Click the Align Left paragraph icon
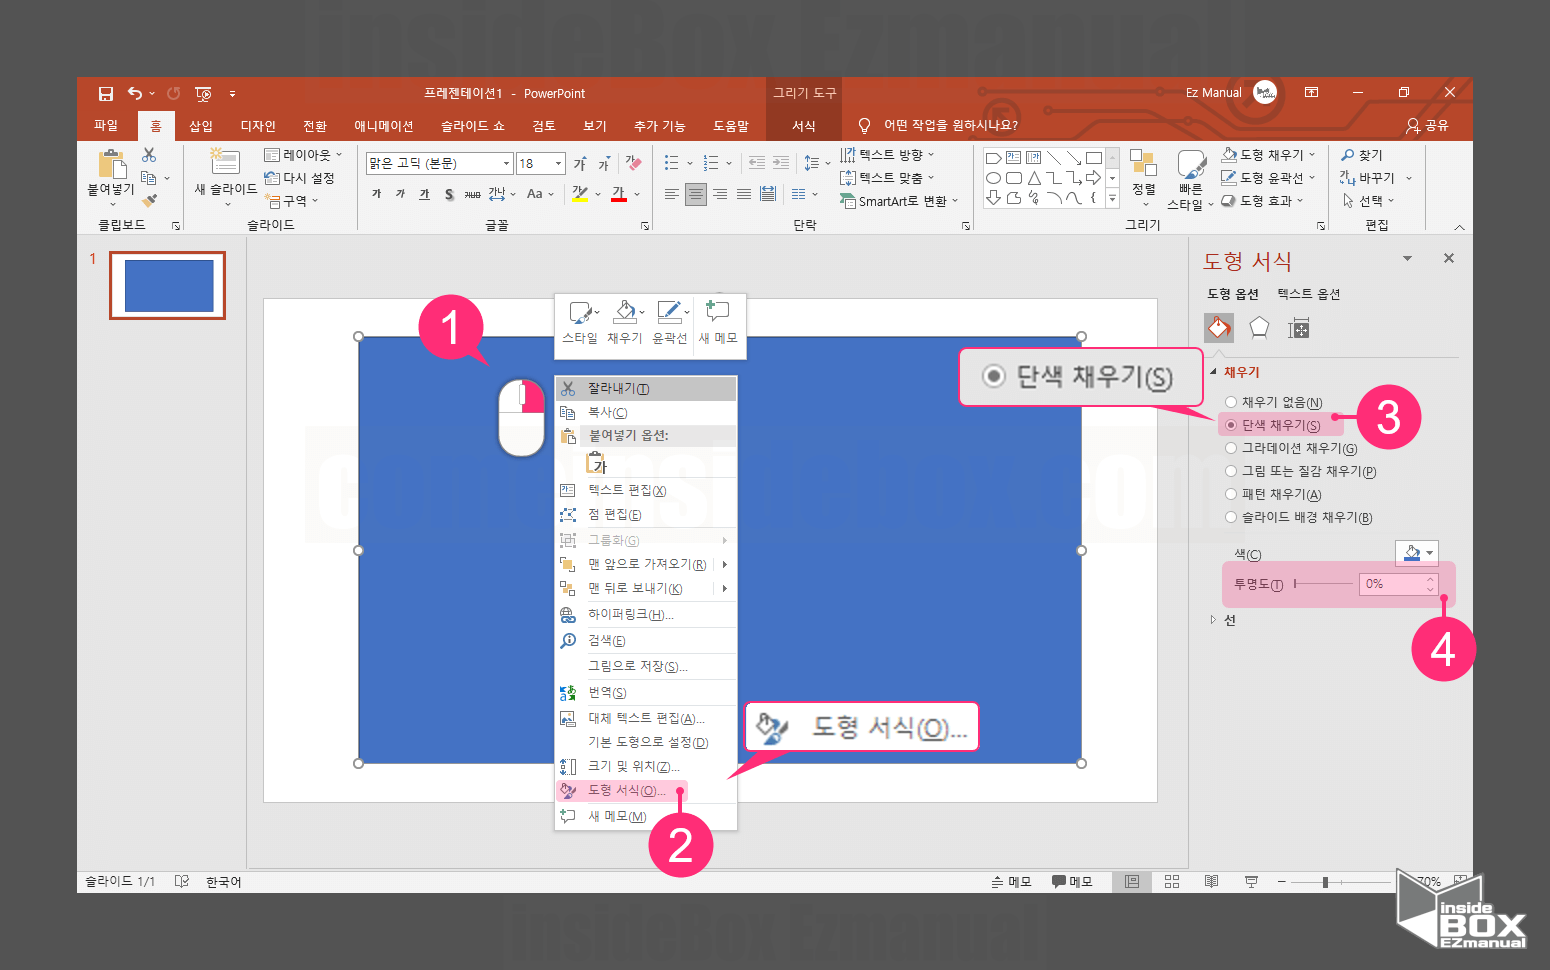Viewport: 1550px width, 970px height. coord(671,194)
